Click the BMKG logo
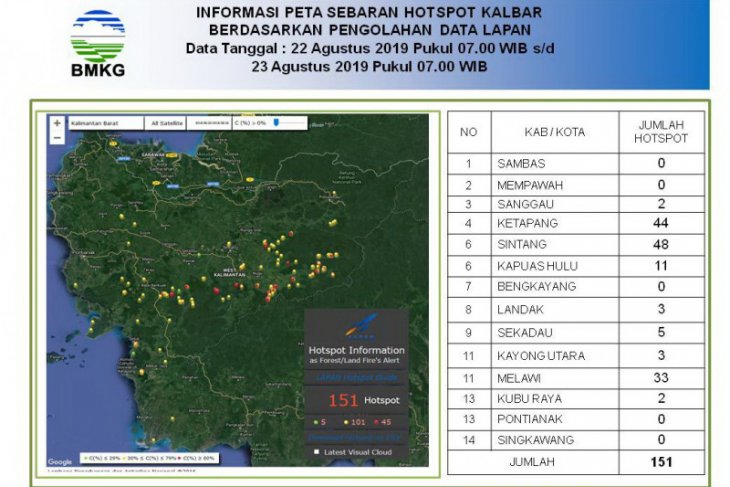730x487 pixels. pos(98,43)
